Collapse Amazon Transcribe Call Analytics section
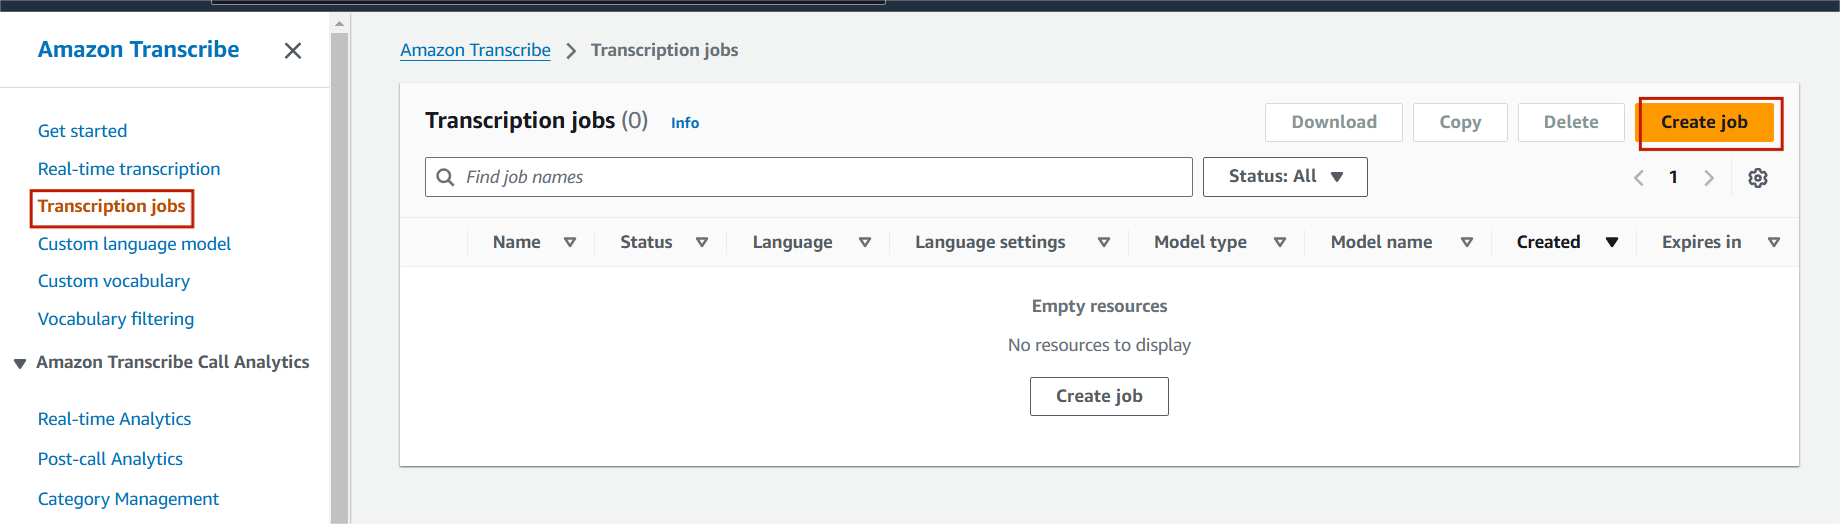The height and width of the screenshot is (524, 1840). 19,363
